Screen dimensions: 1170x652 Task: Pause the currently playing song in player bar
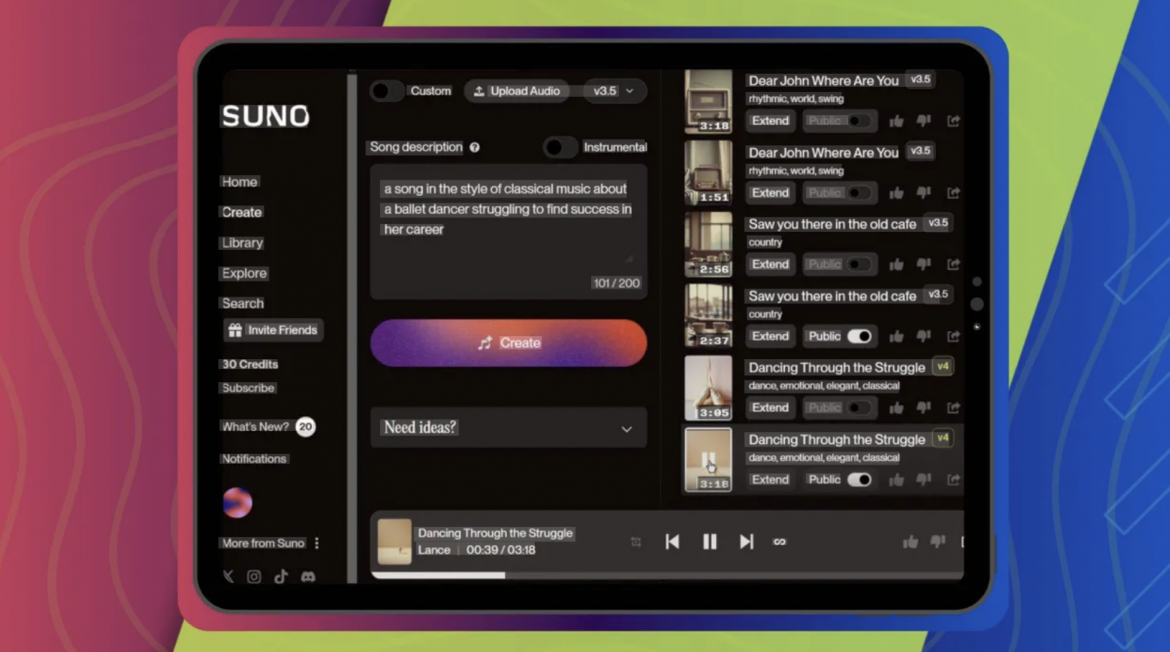tap(709, 541)
